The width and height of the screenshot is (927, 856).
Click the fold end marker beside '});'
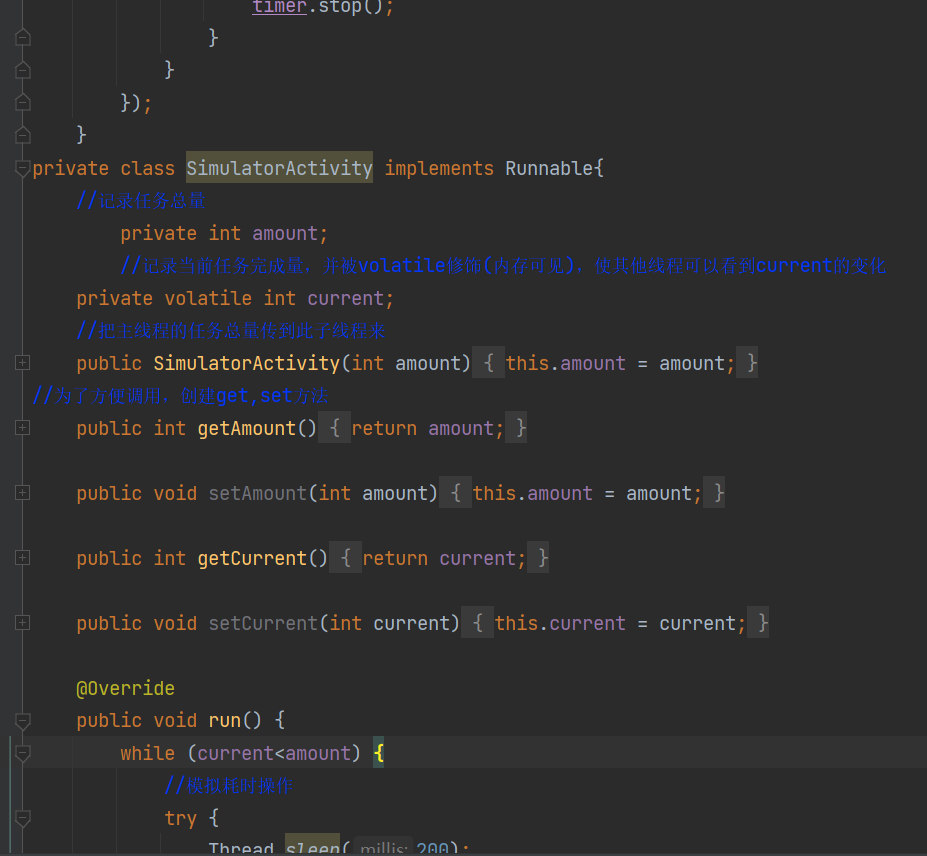click(22, 103)
